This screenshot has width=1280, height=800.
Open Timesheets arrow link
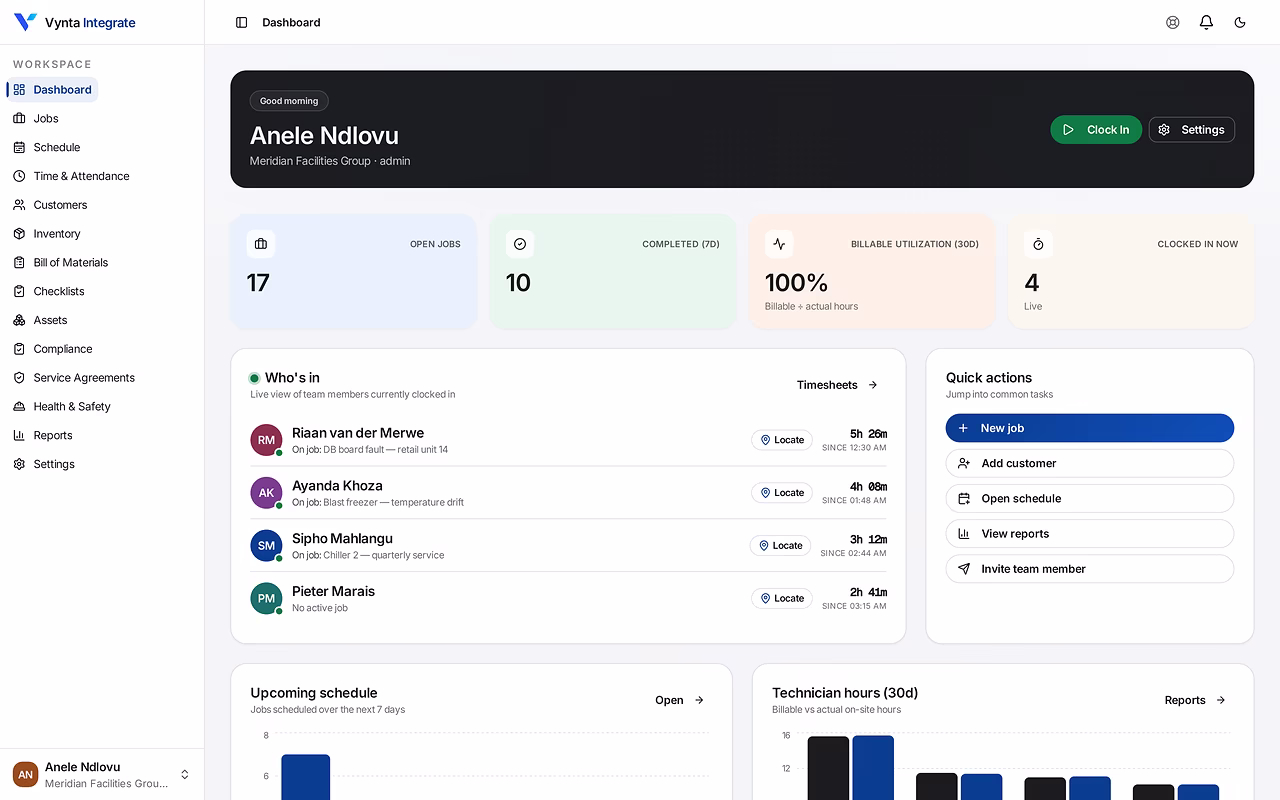(838, 385)
